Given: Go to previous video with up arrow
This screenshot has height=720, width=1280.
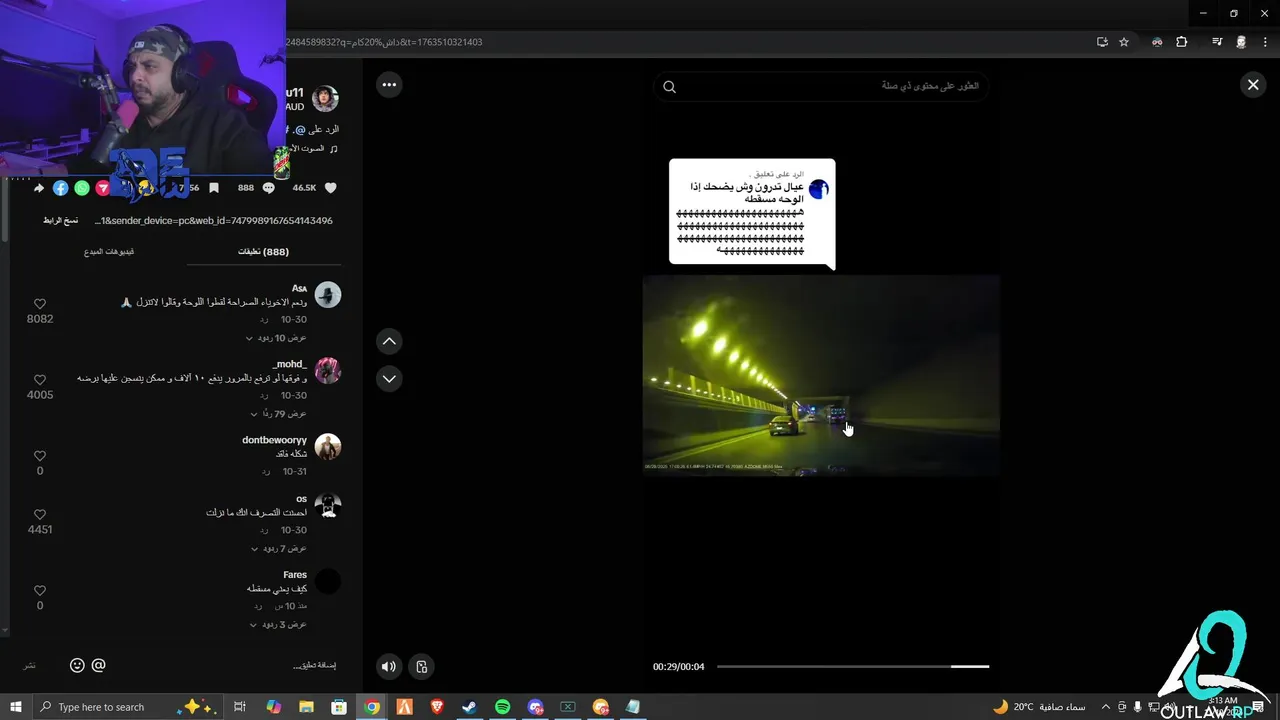Looking at the screenshot, I should pos(389,341).
